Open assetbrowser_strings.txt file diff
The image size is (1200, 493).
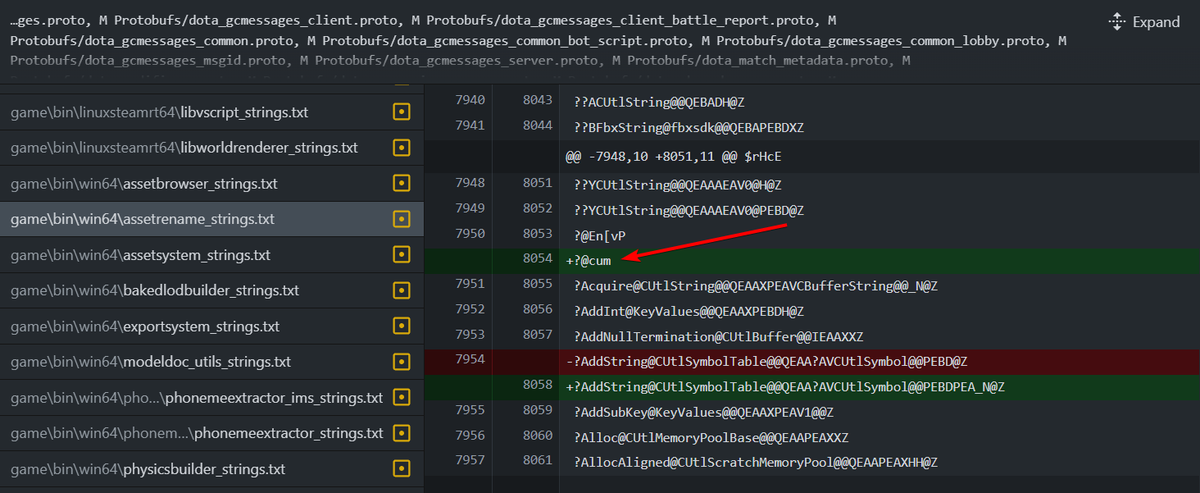[212, 184]
